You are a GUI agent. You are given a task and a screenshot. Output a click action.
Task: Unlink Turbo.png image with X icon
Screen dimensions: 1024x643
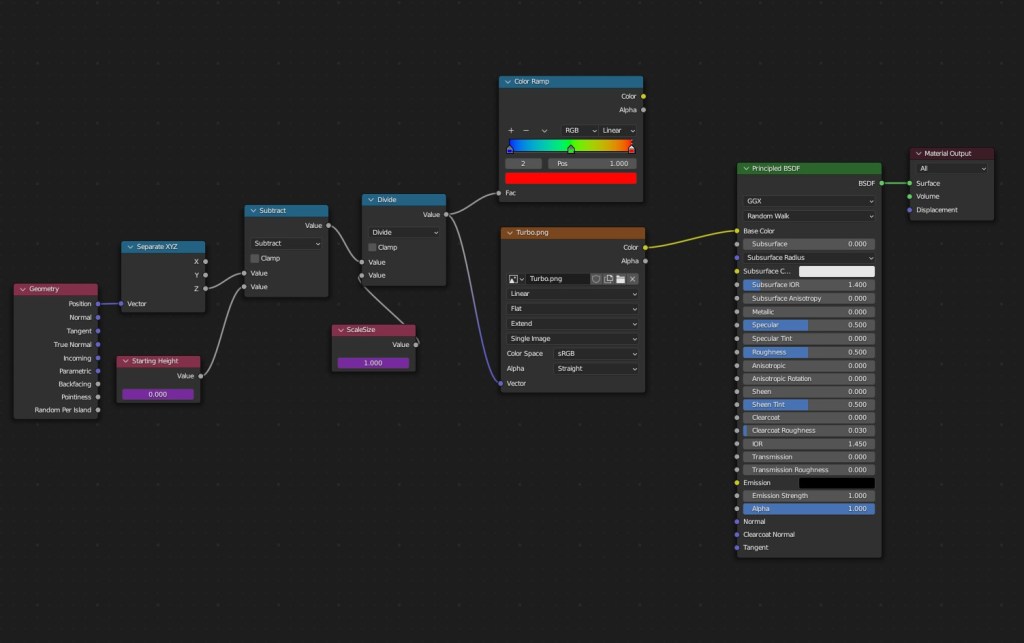click(632, 279)
